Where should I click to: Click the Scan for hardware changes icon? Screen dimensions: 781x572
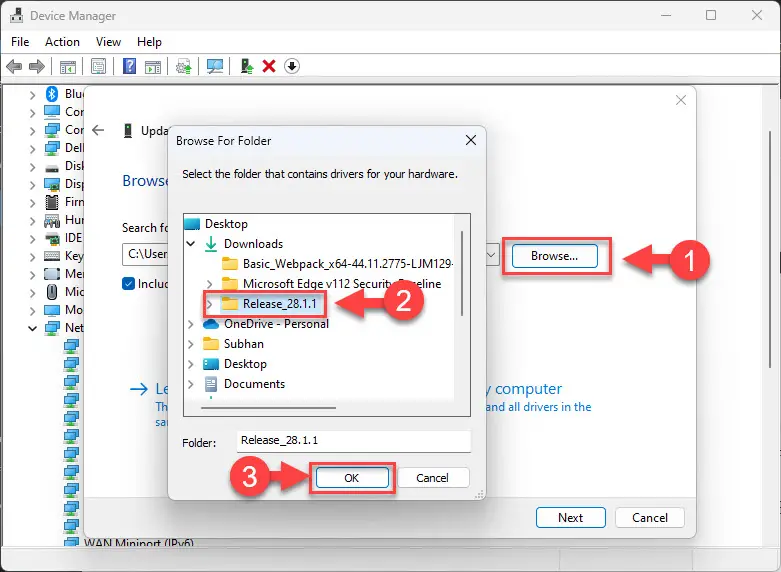coord(215,67)
